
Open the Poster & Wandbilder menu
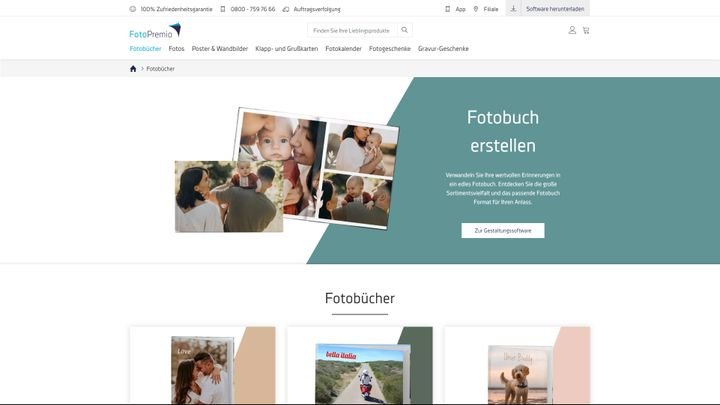(219, 49)
